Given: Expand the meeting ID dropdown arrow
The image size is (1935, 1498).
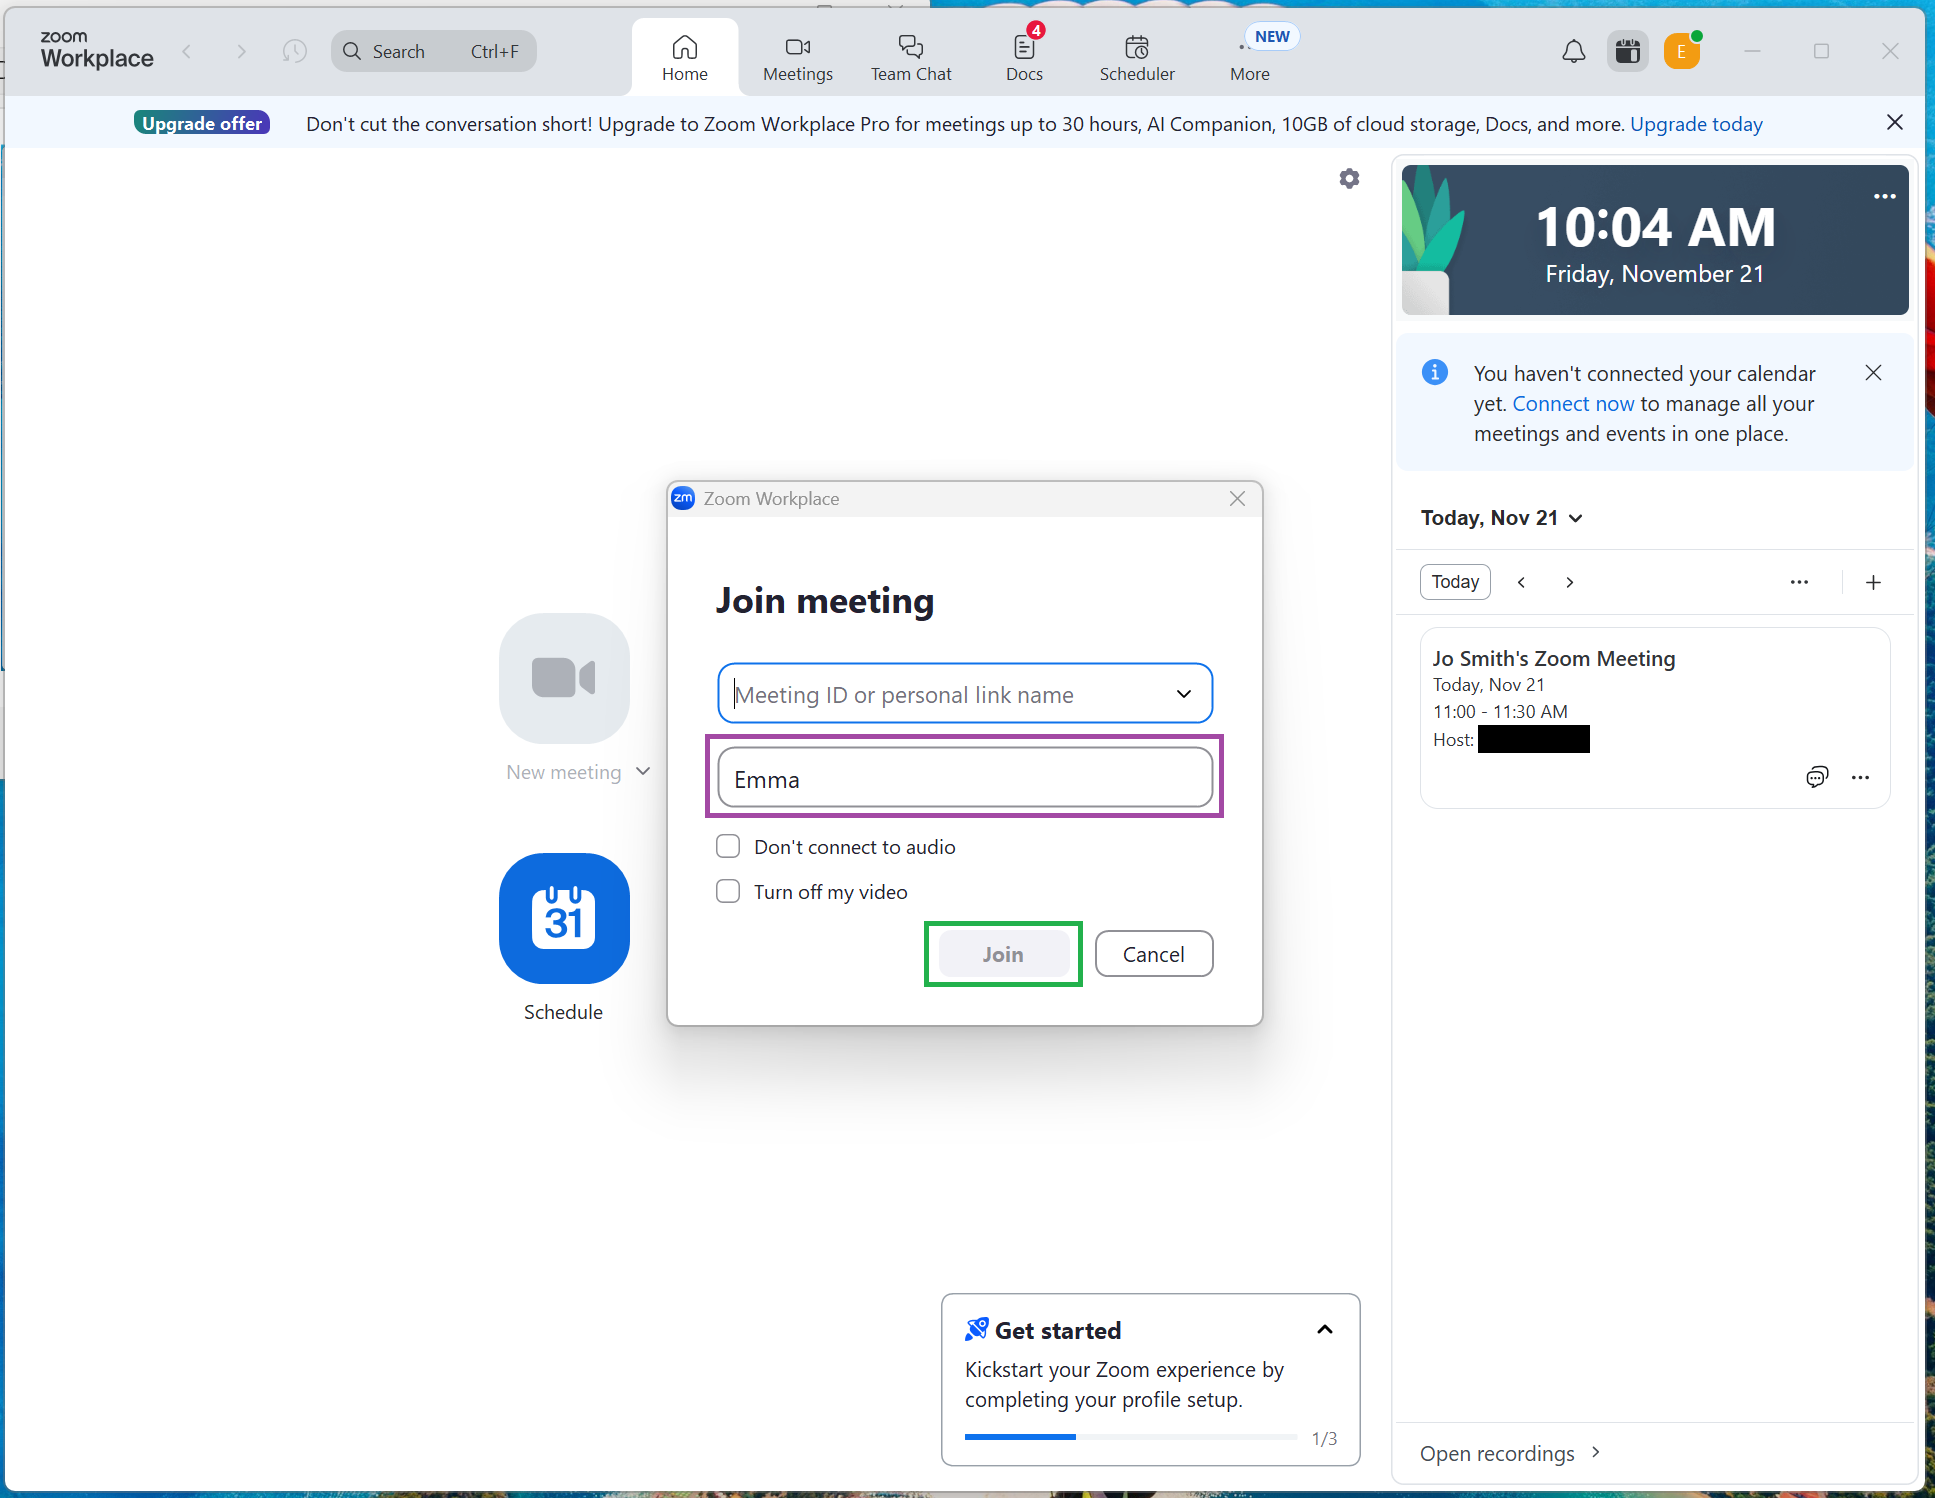Looking at the screenshot, I should (x=1184, y=694).
